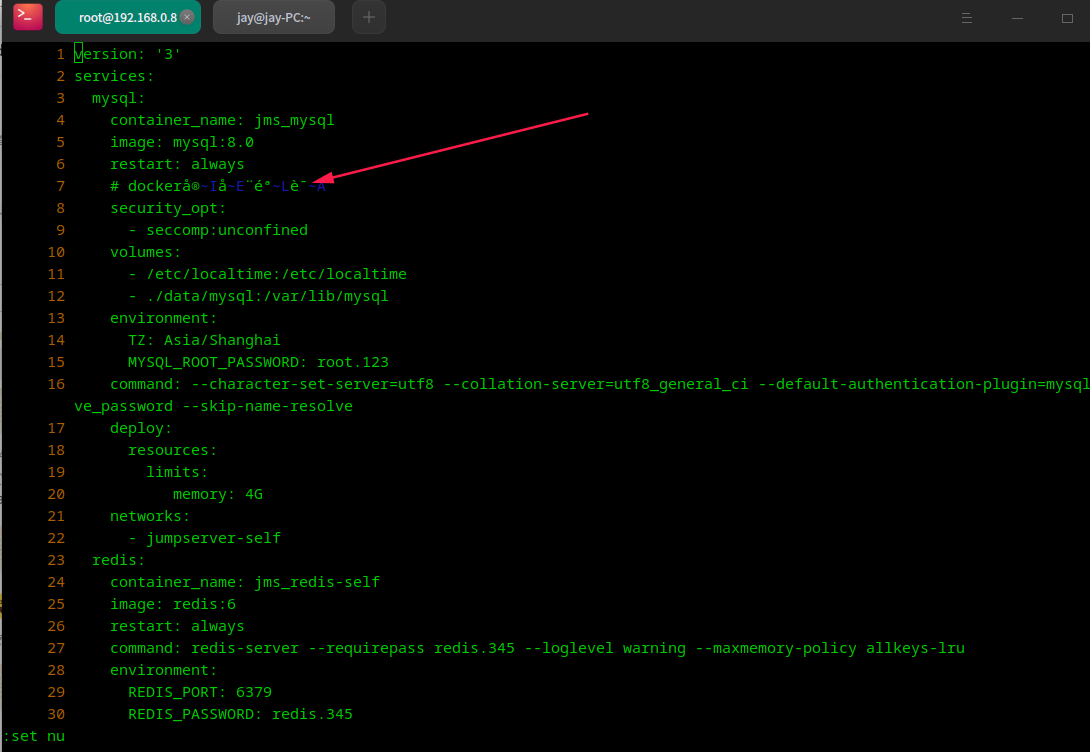
Task: Click "restart: always" on line 26
Action: [x=177, y=626]
